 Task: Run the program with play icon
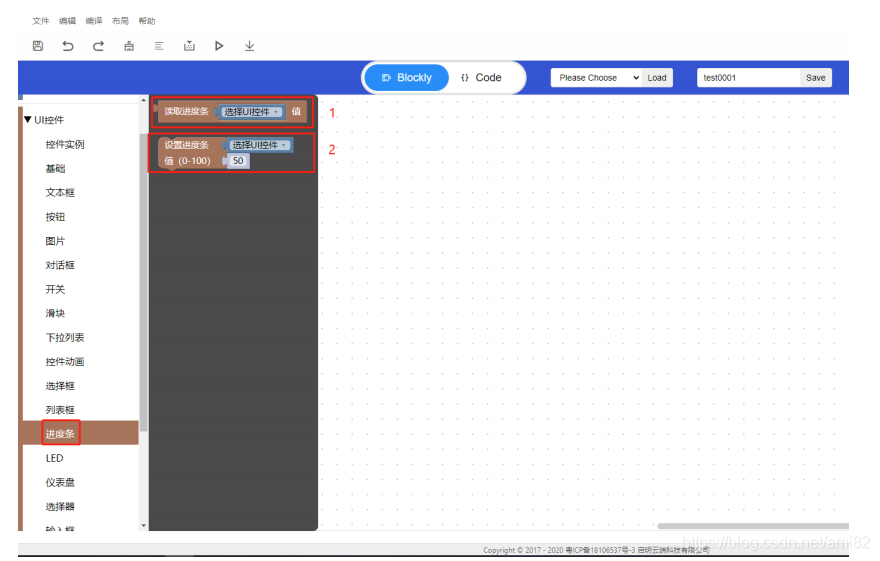(219, 46)
